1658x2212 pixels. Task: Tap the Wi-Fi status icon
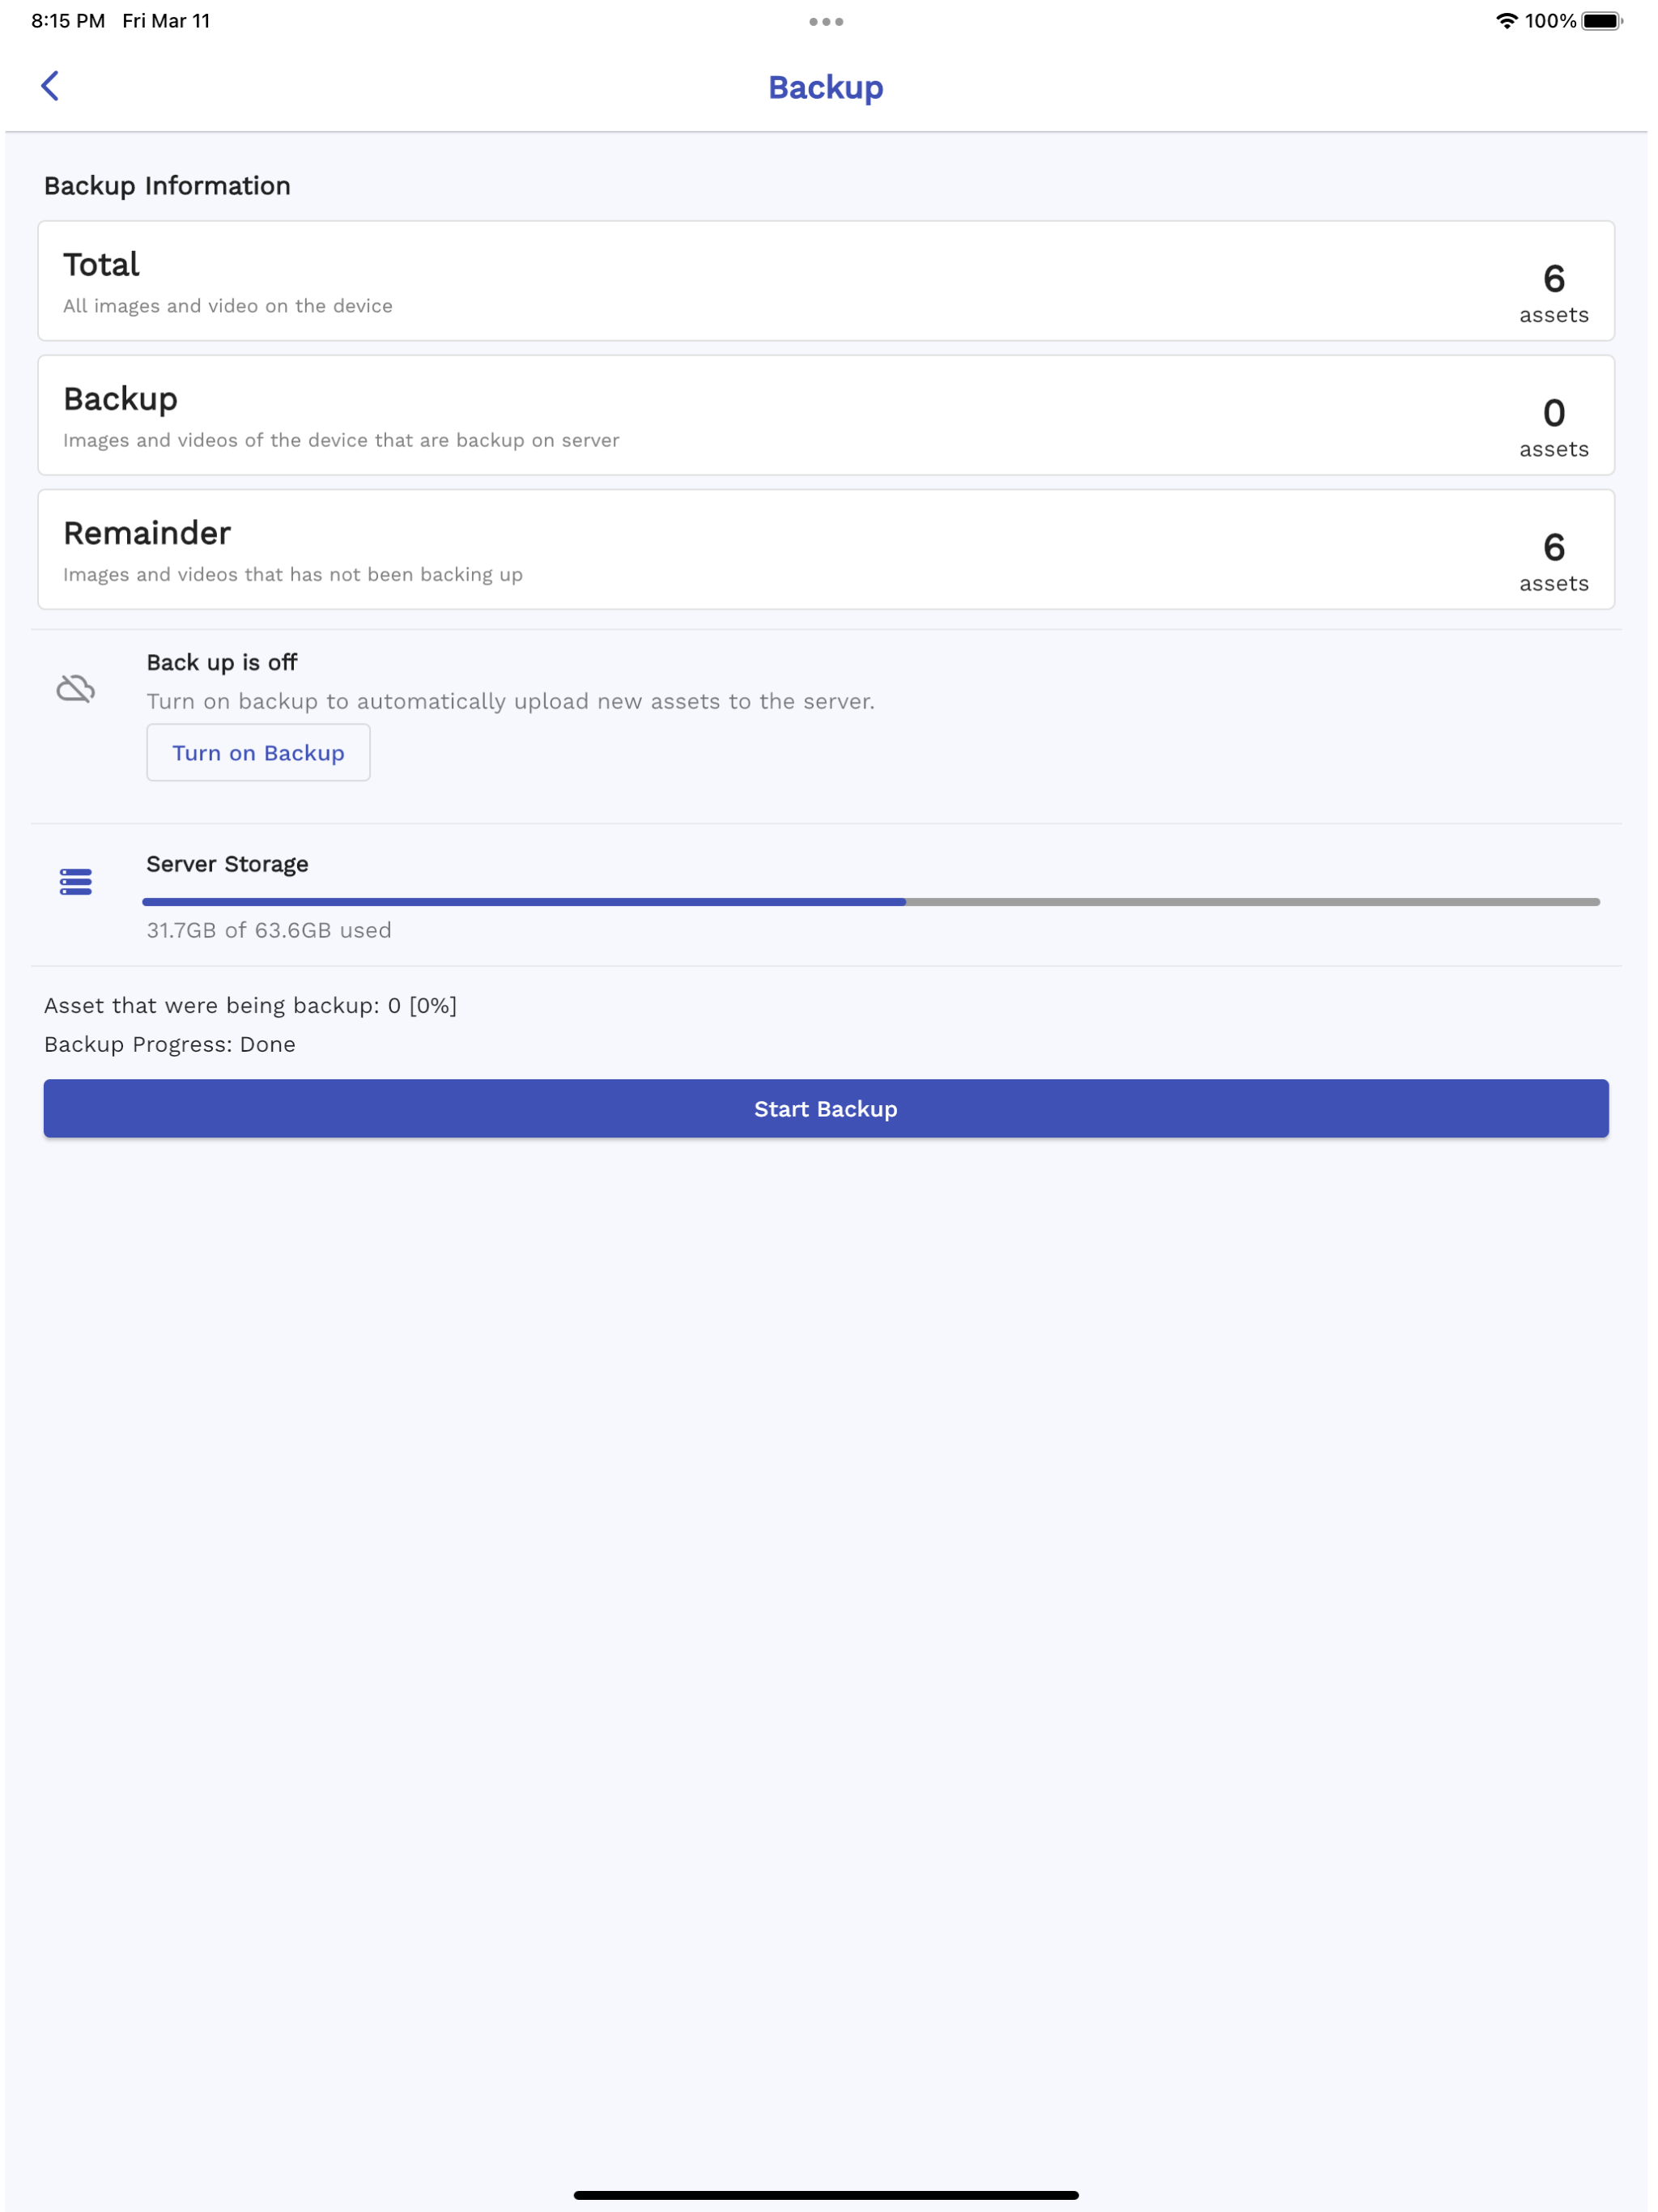tap(1504, 19)
